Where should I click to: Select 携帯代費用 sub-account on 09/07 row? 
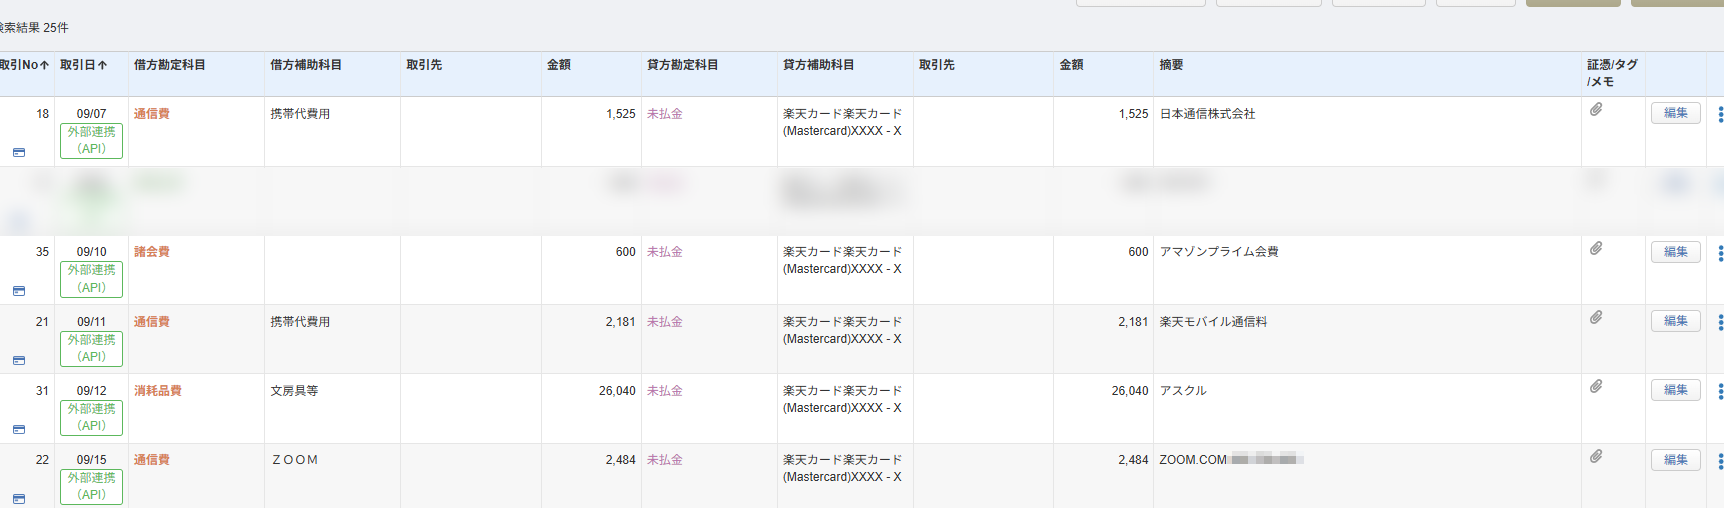(300, 114)
